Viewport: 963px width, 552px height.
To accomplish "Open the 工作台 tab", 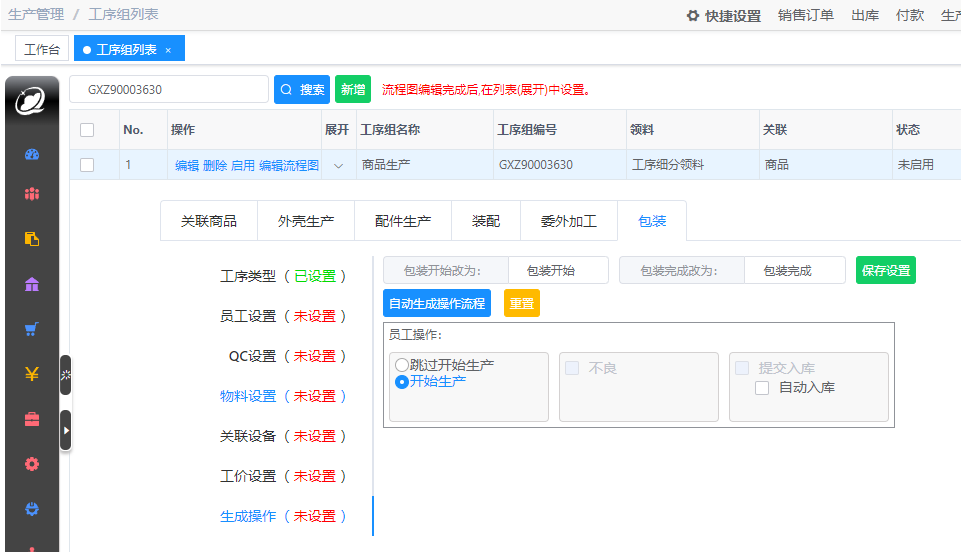I will (42, 50).
